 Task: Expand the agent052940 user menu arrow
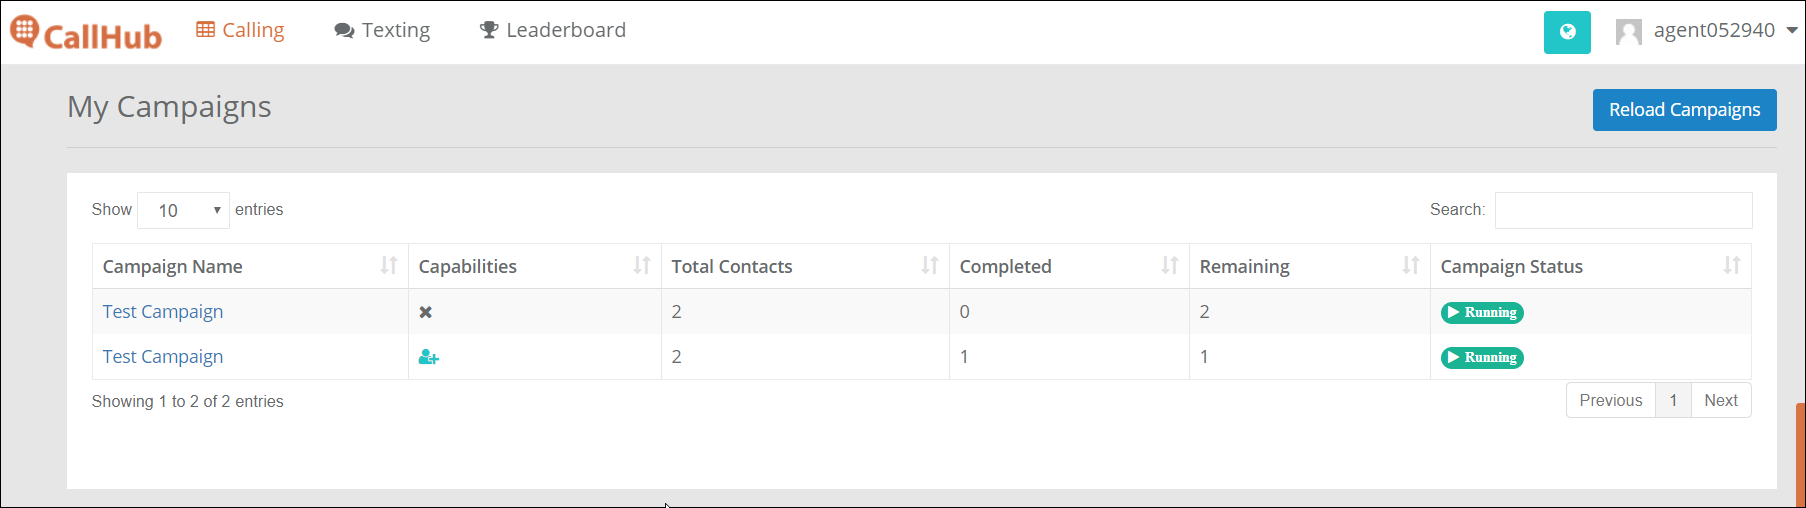[1792, 31]
